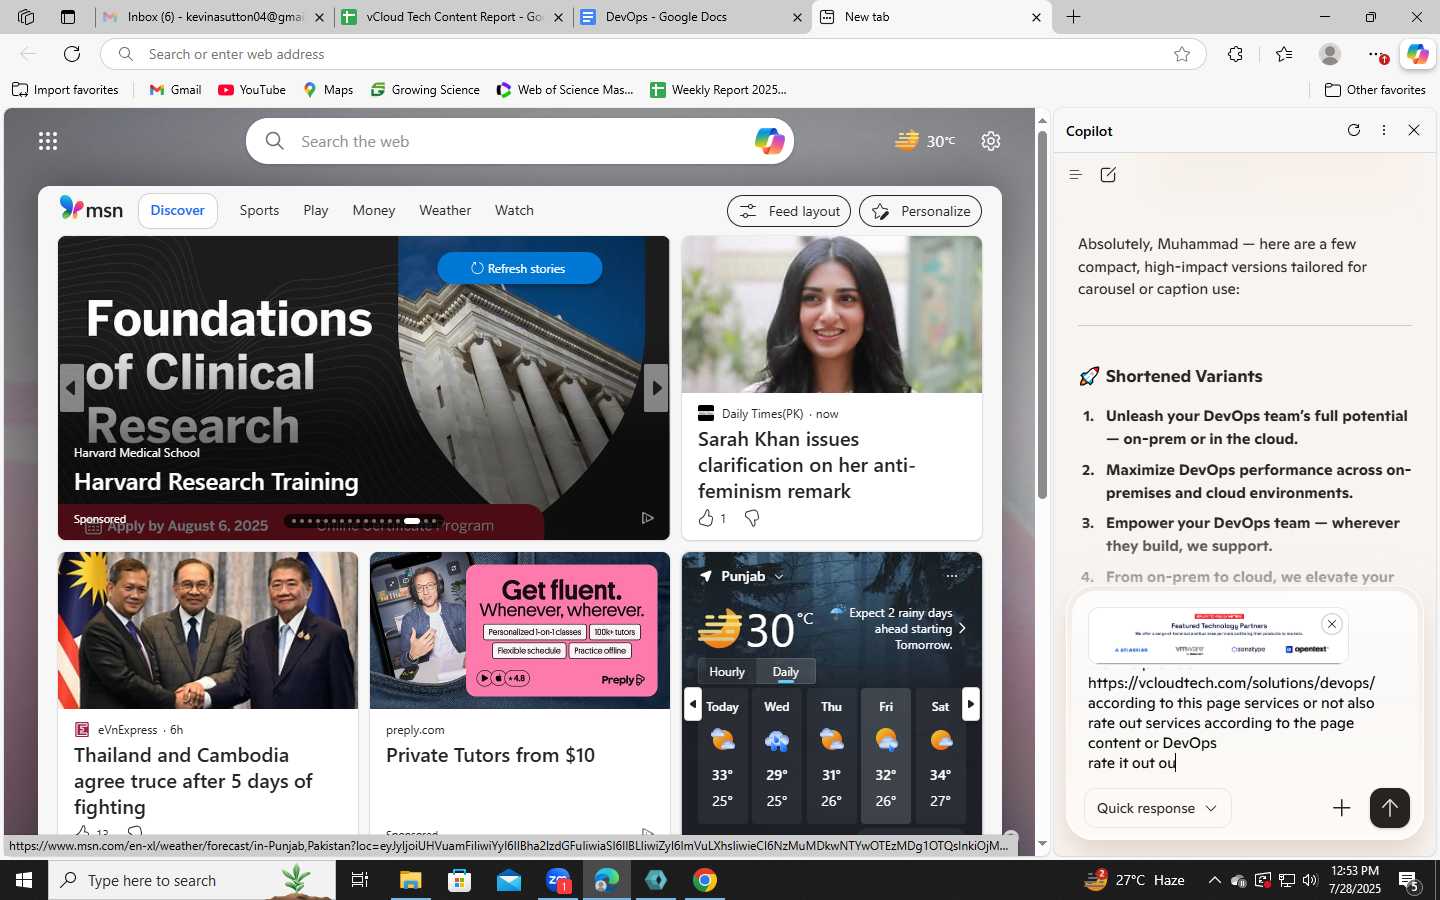Open Thailand and Cambodia truce article

pos(193,781)
